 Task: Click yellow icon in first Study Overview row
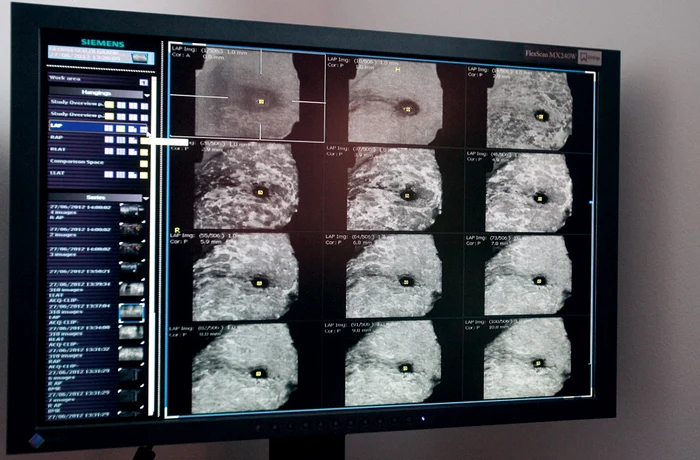[111, 104]
